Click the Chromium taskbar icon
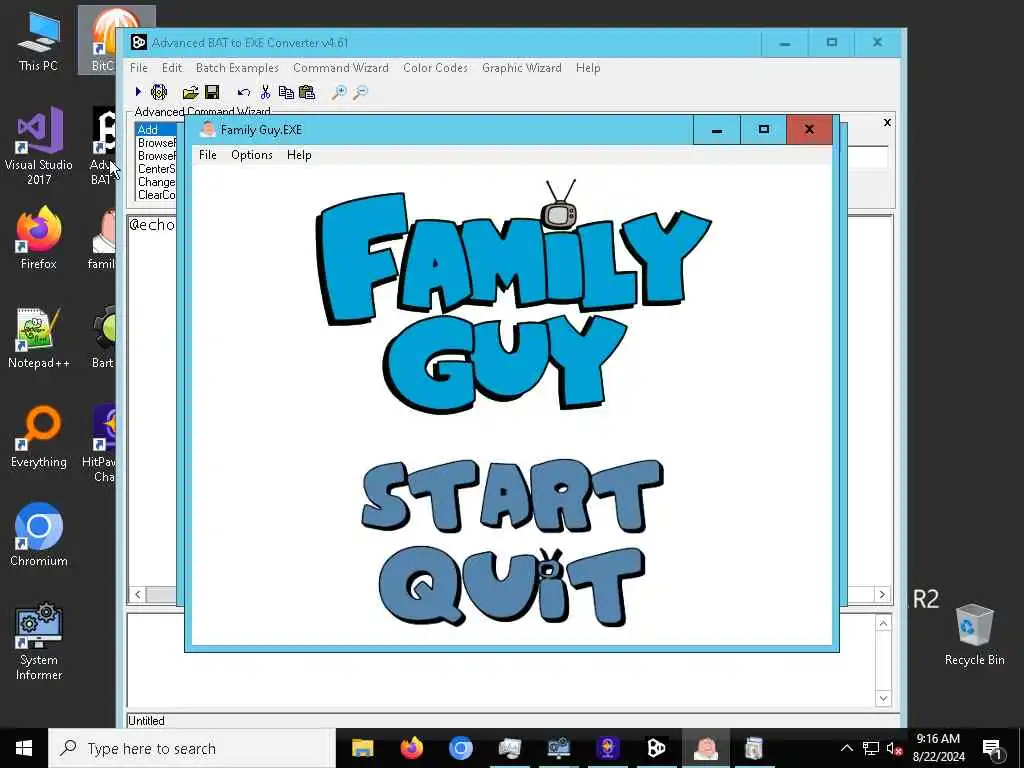The image size is (1024, 768). pyautogui.click(x=460, y=748)
